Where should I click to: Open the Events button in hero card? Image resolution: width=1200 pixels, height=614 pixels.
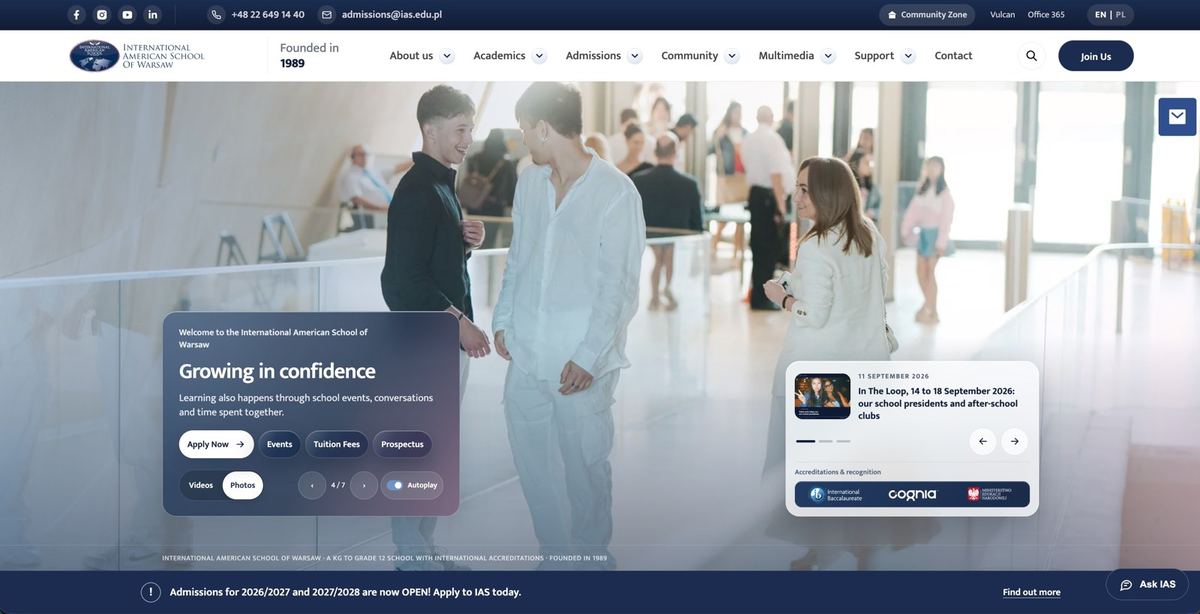280,444
